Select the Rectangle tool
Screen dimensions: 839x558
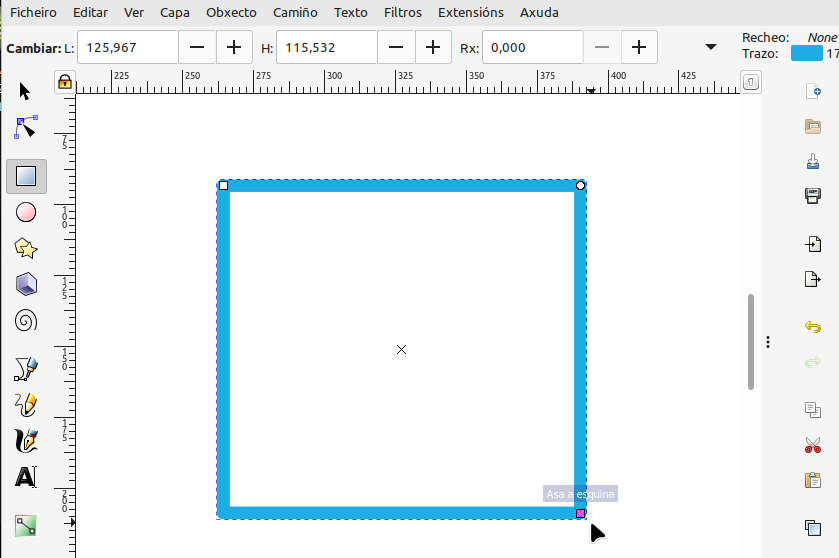point(26,176)
